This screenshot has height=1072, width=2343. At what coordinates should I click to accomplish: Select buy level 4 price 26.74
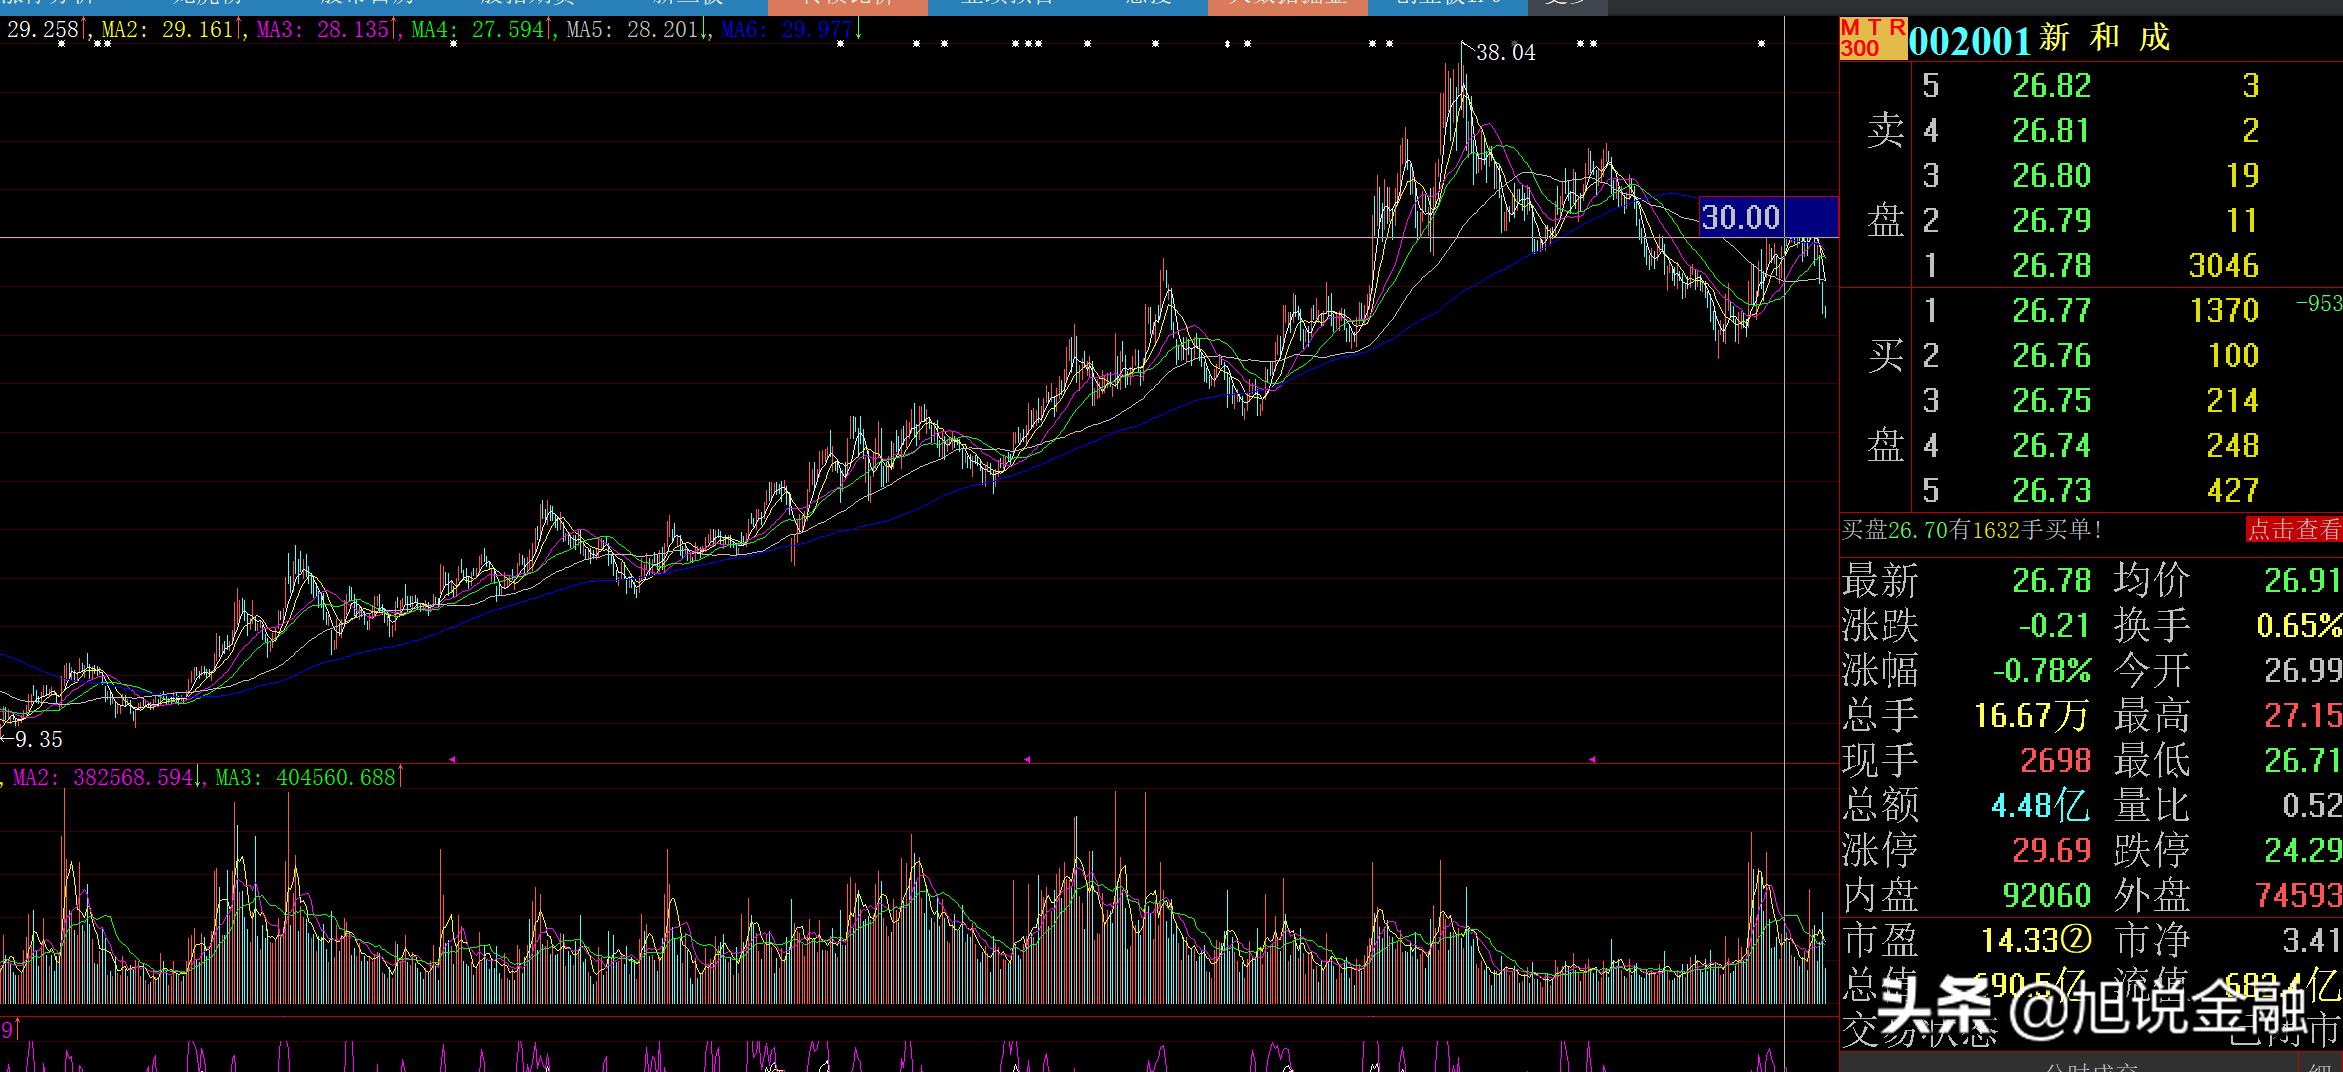tap(2051, 446)
